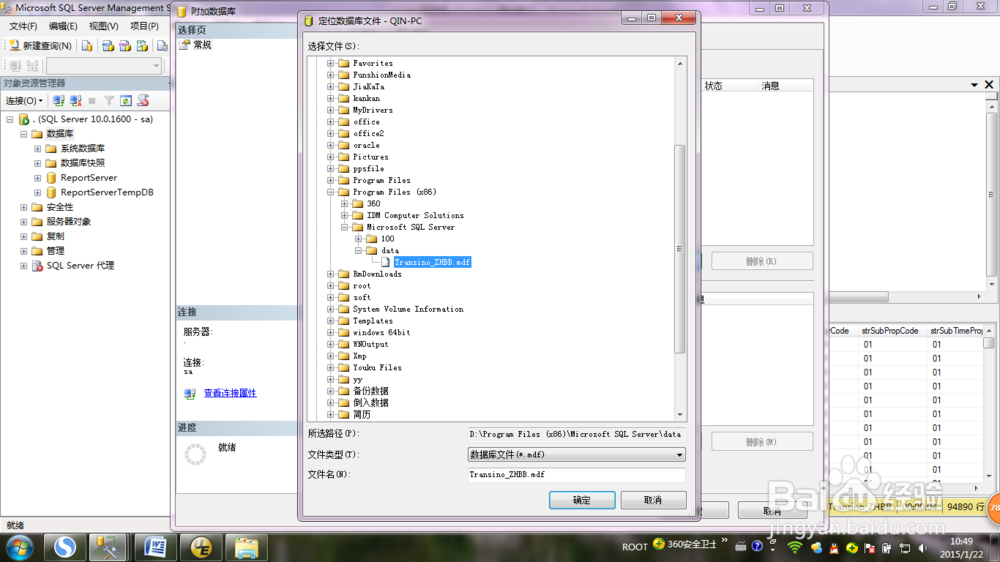Viewport: 1000px width, 562px height.
Task: Click the refresh icon in Object Explorer toolbar
Action: (x=126, y=101)
